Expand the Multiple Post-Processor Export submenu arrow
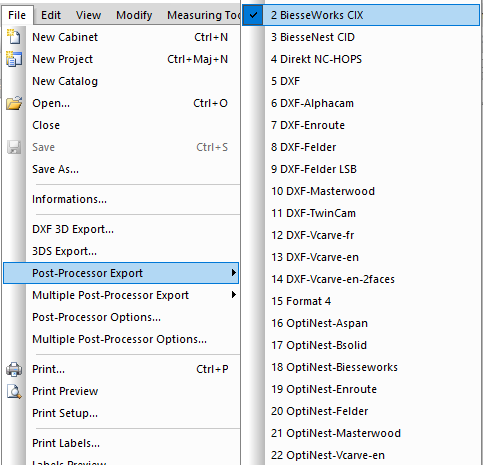This screenshot has height=465, width=483. point(234,295)
